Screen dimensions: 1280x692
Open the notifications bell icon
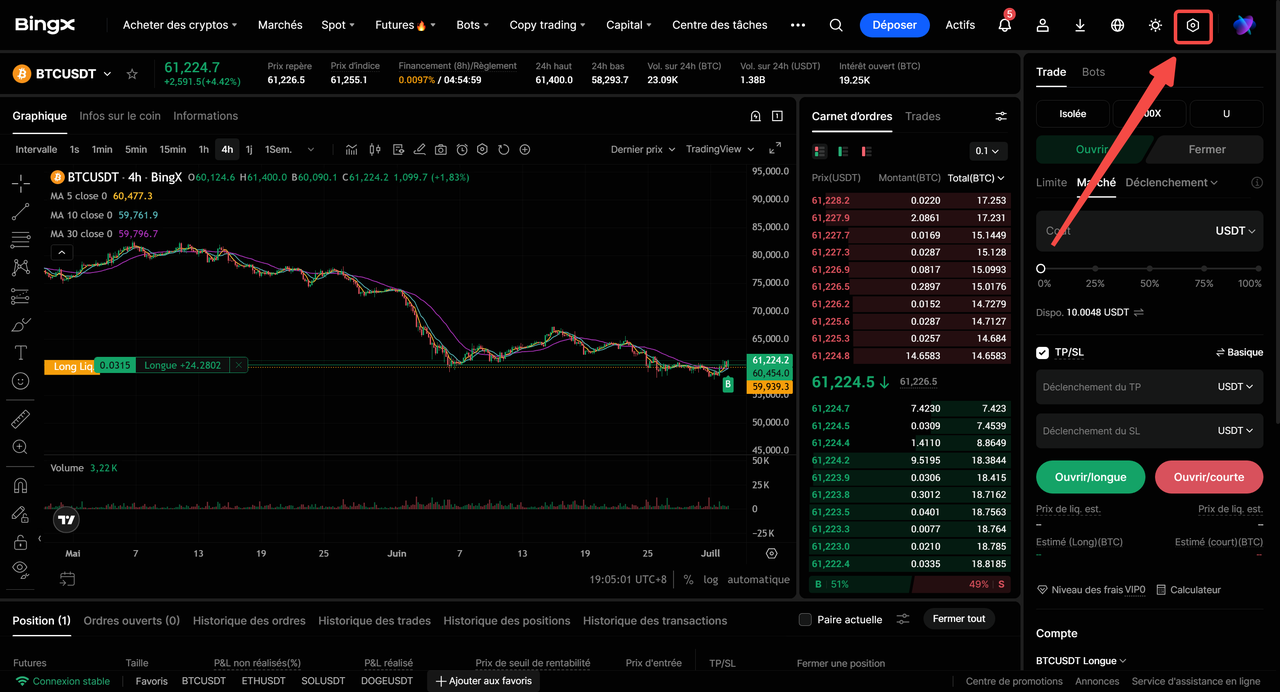(x=1005, y=25)
